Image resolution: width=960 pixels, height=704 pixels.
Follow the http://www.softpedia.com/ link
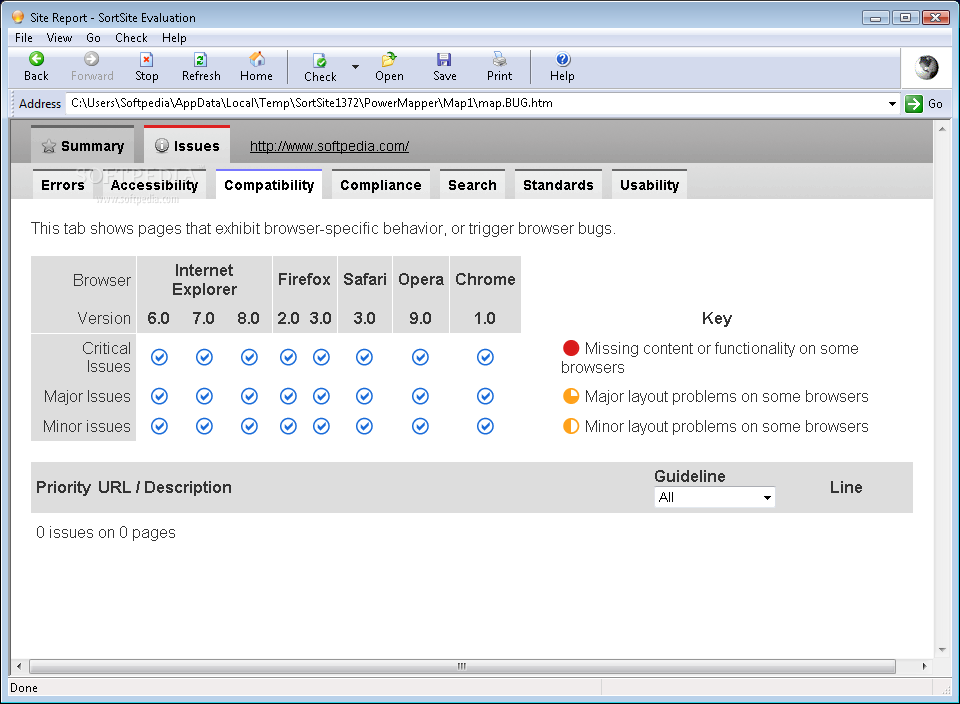pyautogui.click(x=329, y=146)
